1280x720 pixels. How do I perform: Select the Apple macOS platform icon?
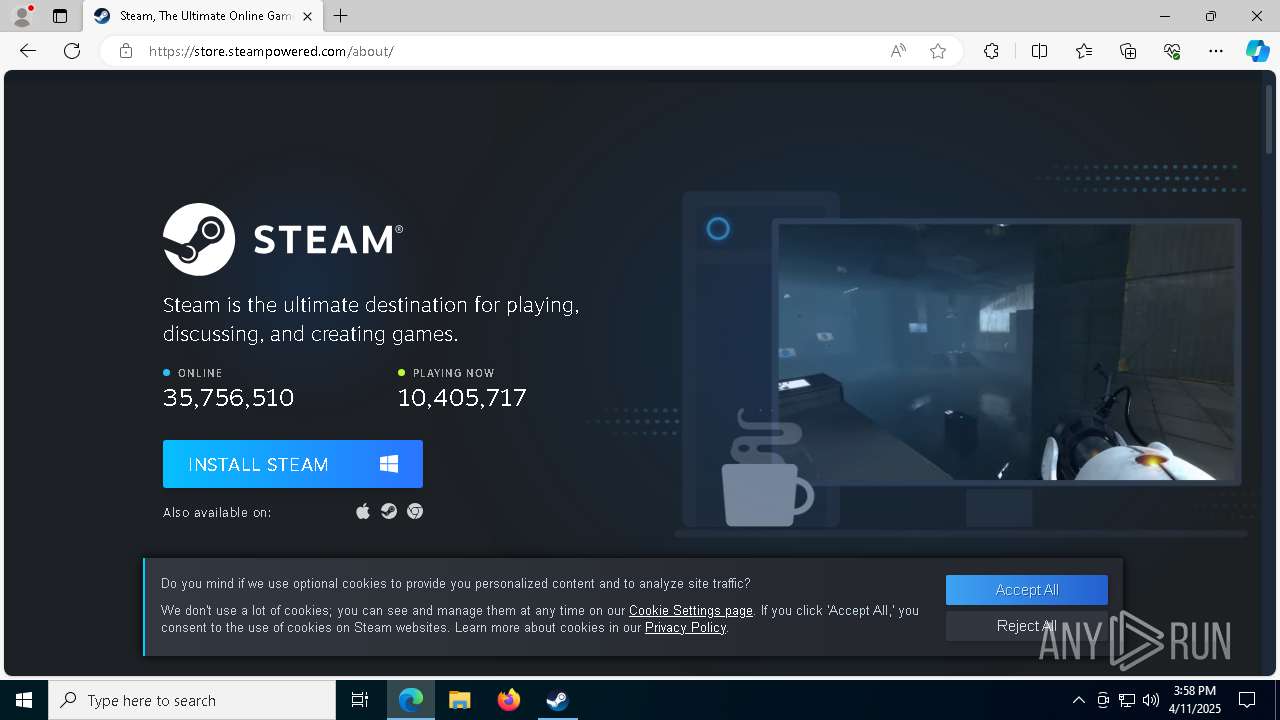point(363,511)
